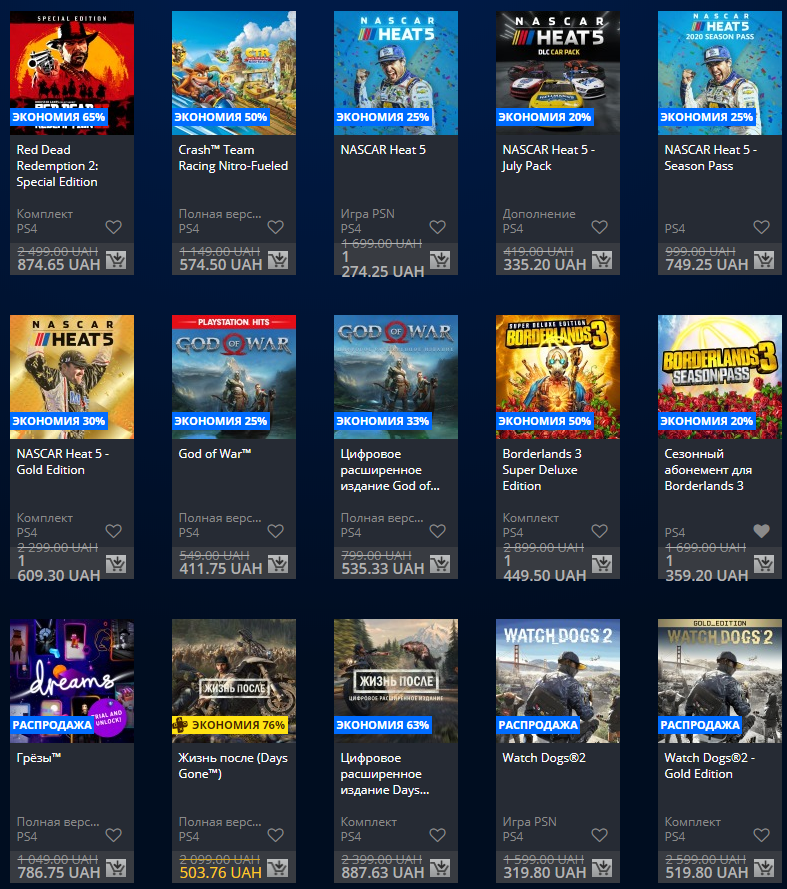Add Грёзы (Dreams) to cart
This screenshot has height=889, width=787.
coord(115,868)
